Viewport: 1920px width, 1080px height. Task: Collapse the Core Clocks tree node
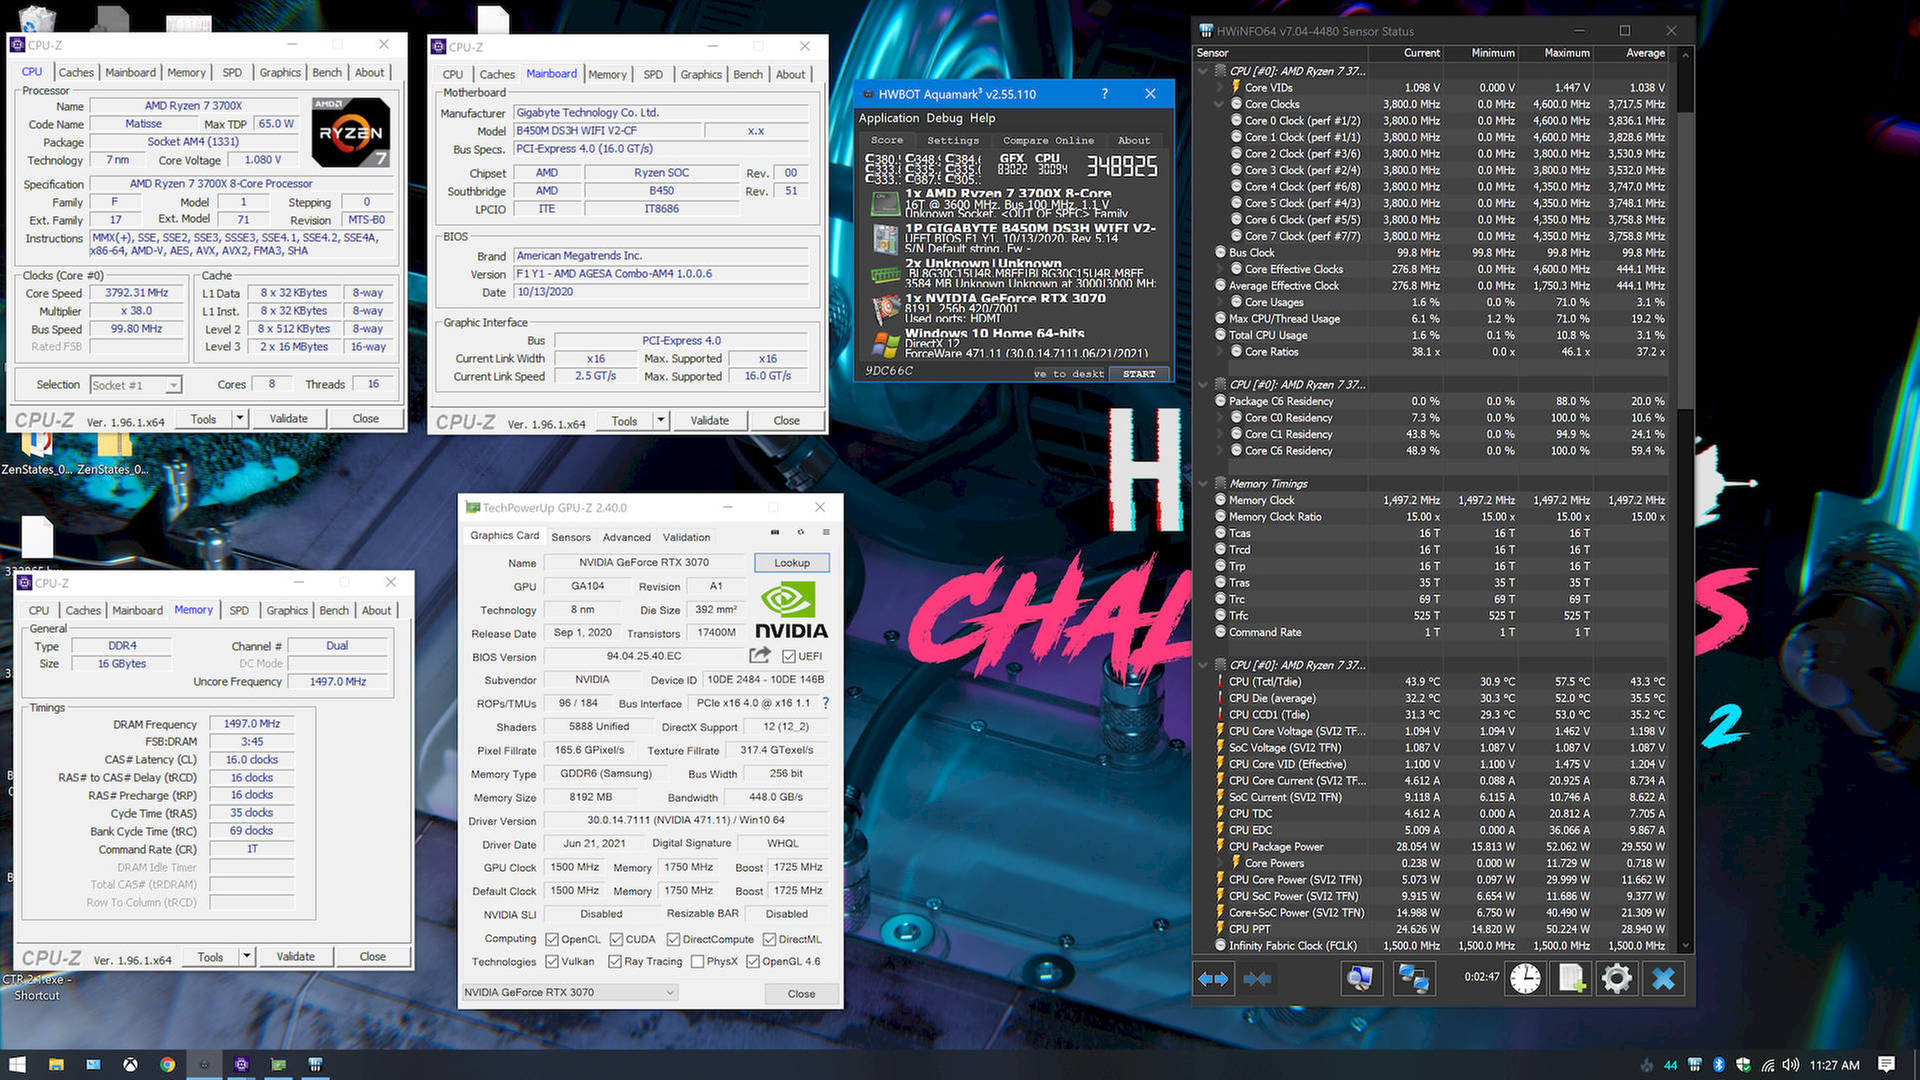point(1219,104)
